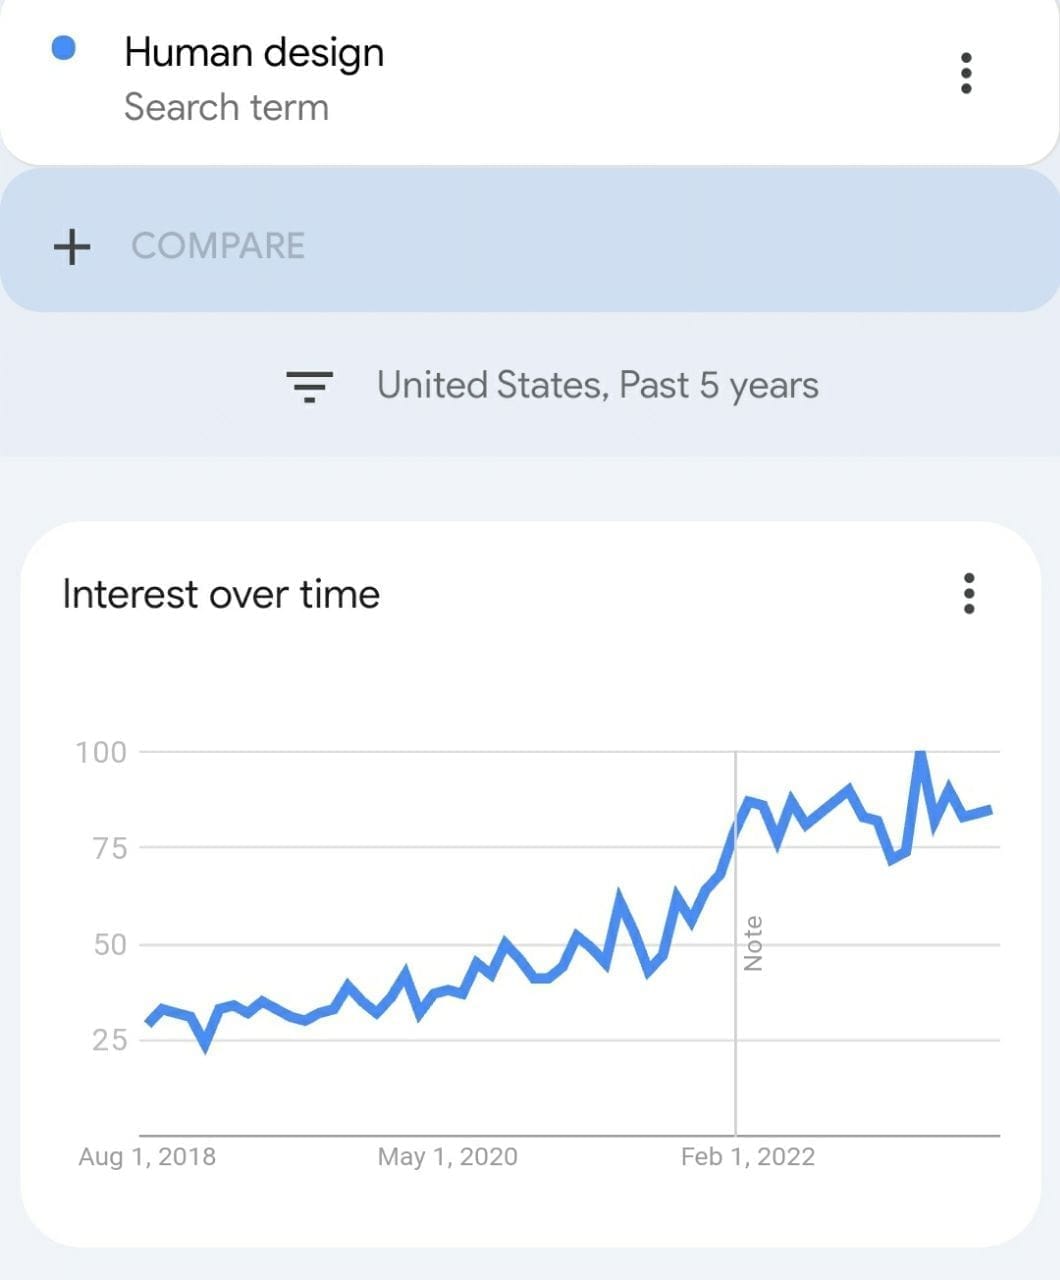
Task: Open the United States, Past 5 years filter
Action: click(597, 385)
